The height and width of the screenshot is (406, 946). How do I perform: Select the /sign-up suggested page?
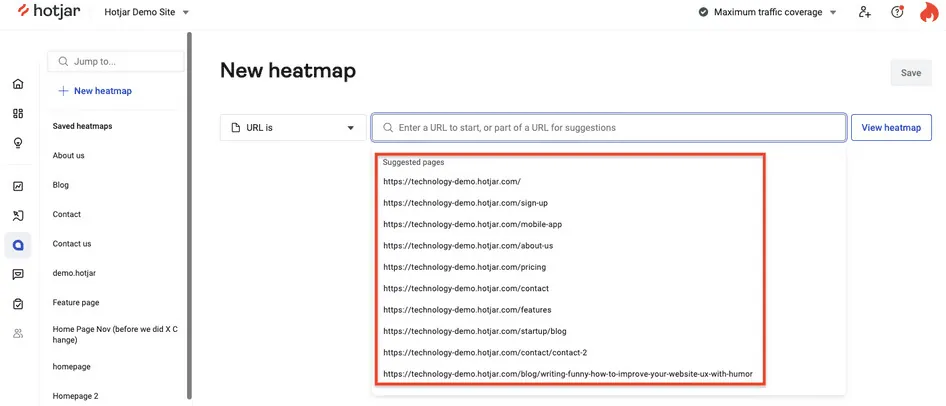(x=465, y=203)
